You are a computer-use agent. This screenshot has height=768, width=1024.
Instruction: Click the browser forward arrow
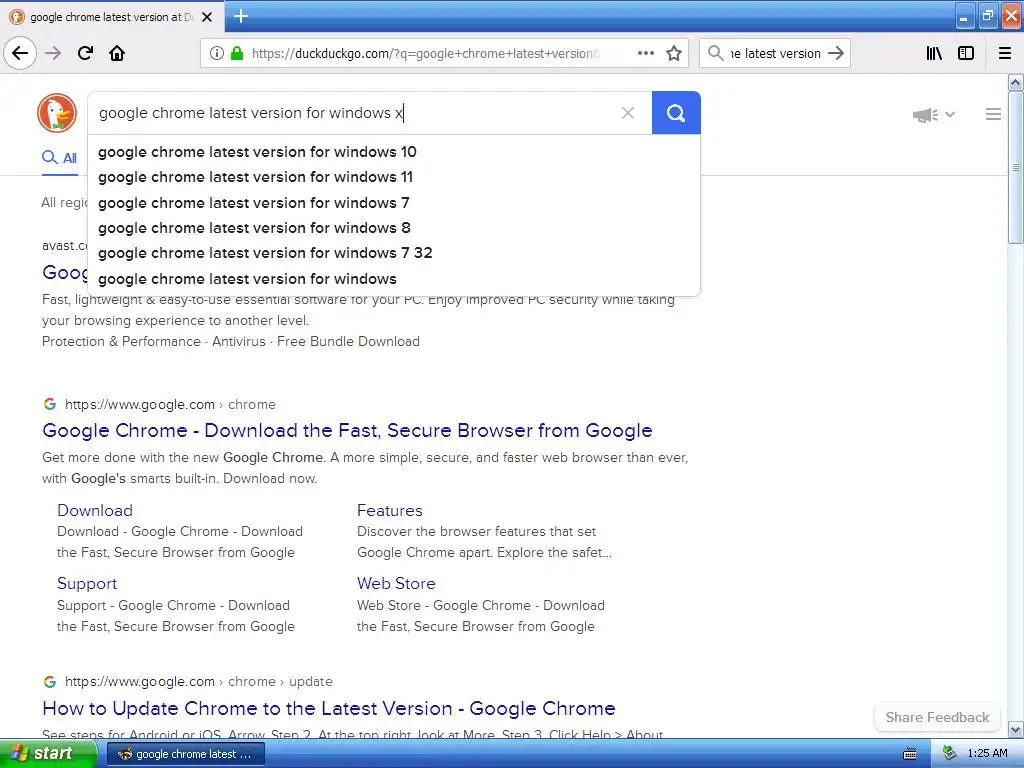pyautogui.click(x=53, y=53)
